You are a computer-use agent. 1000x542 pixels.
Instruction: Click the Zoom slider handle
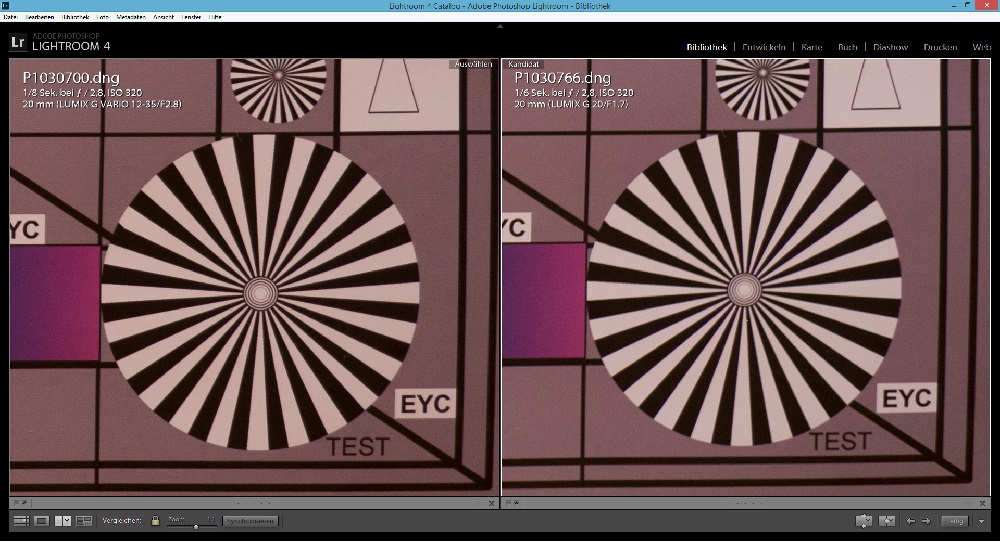[196, 525]
